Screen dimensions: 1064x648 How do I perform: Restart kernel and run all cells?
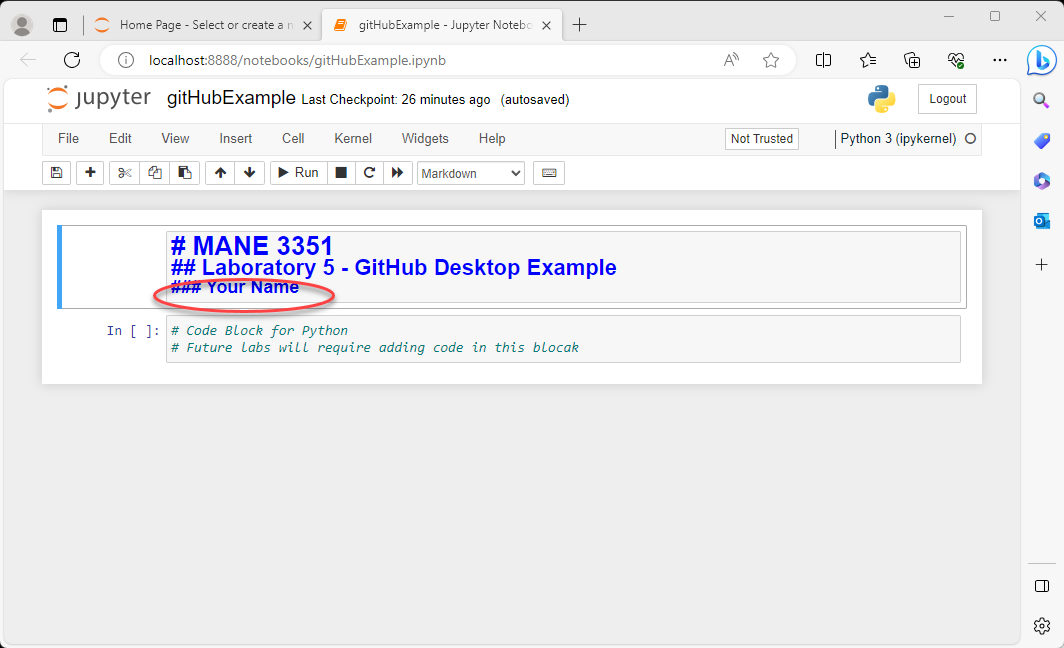click(x=398, y=173)
